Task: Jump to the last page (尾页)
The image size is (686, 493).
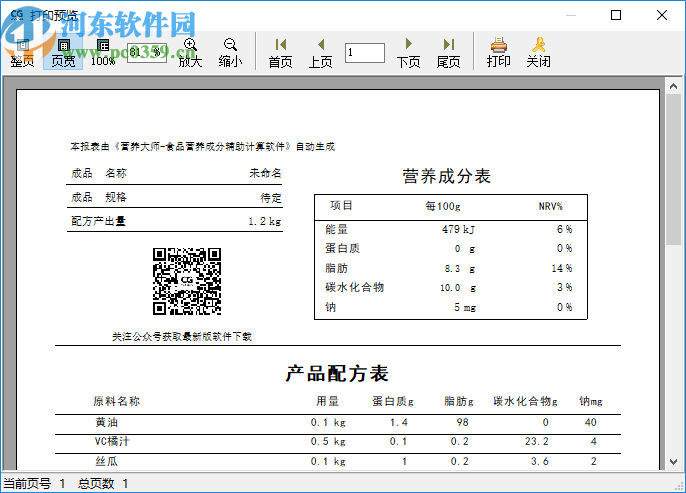Action: click(449, 52)
